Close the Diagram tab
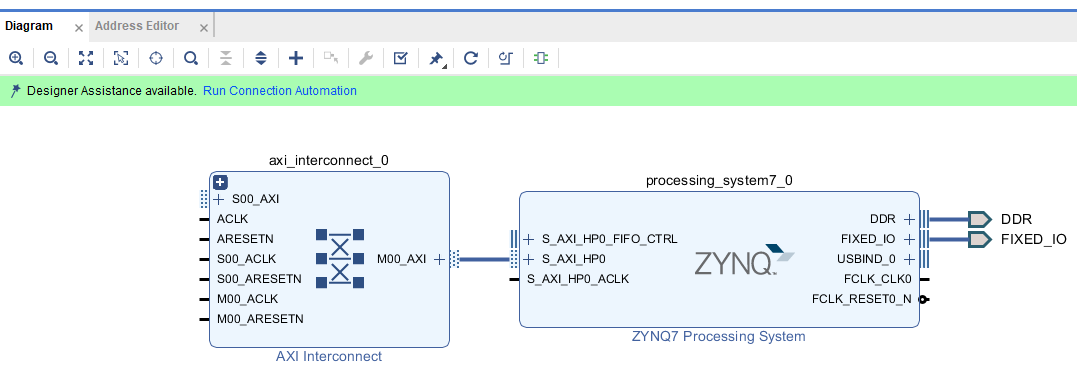The image size is (1077, 366). [78, 28]
